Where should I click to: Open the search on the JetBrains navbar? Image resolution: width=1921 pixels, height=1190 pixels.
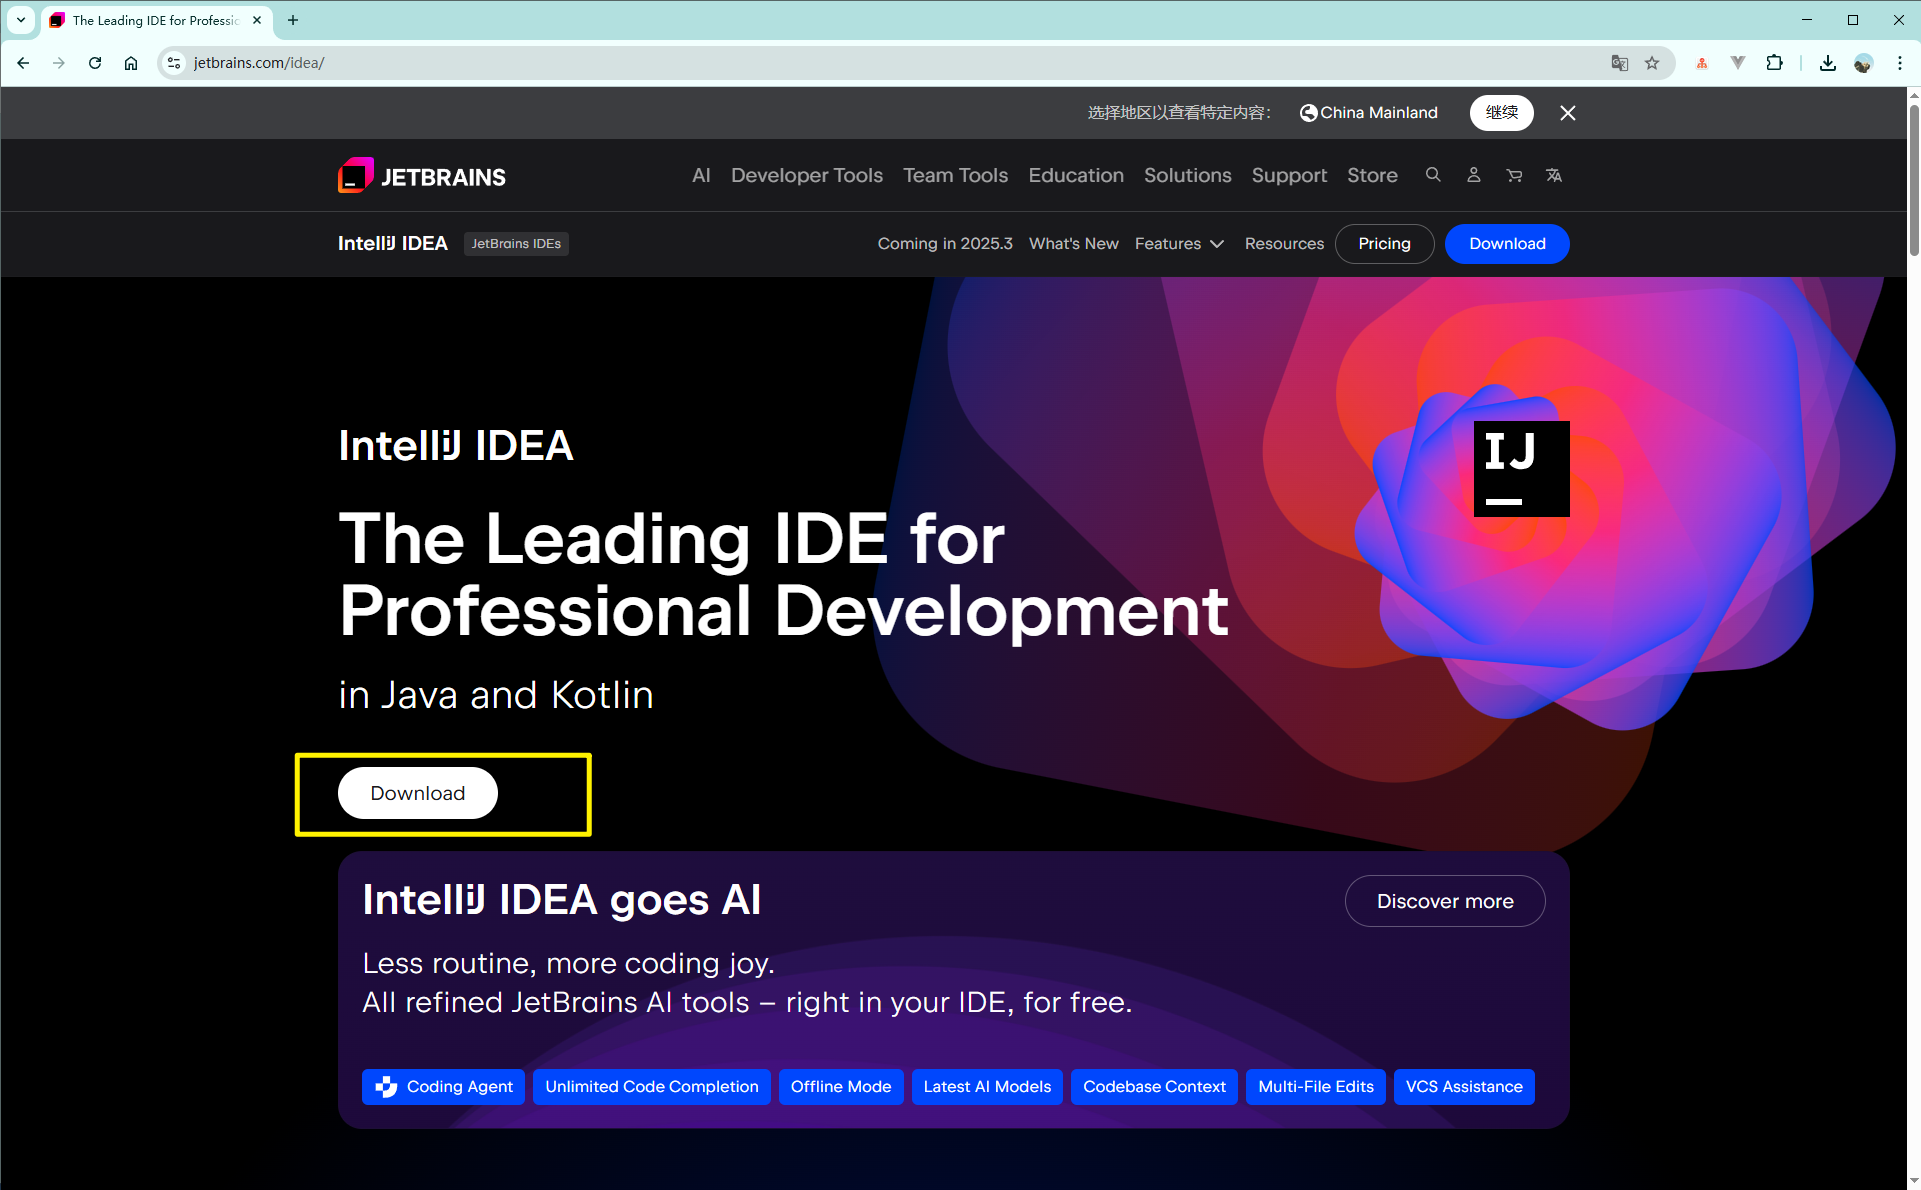tap(1433, 174)
